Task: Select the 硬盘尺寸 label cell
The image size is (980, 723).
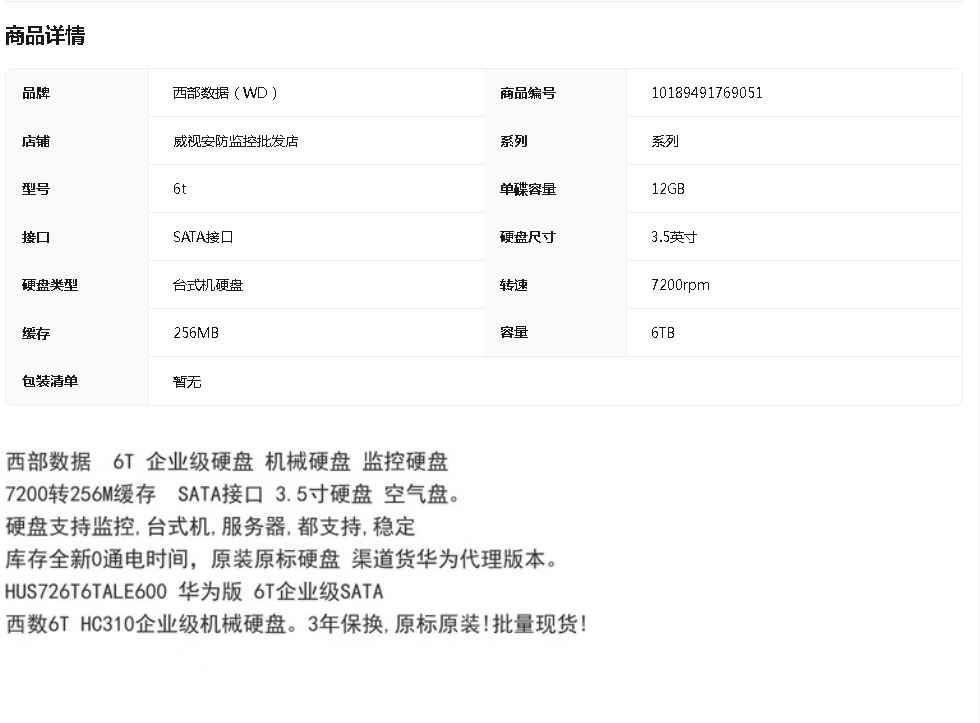Action: (555, 237)
